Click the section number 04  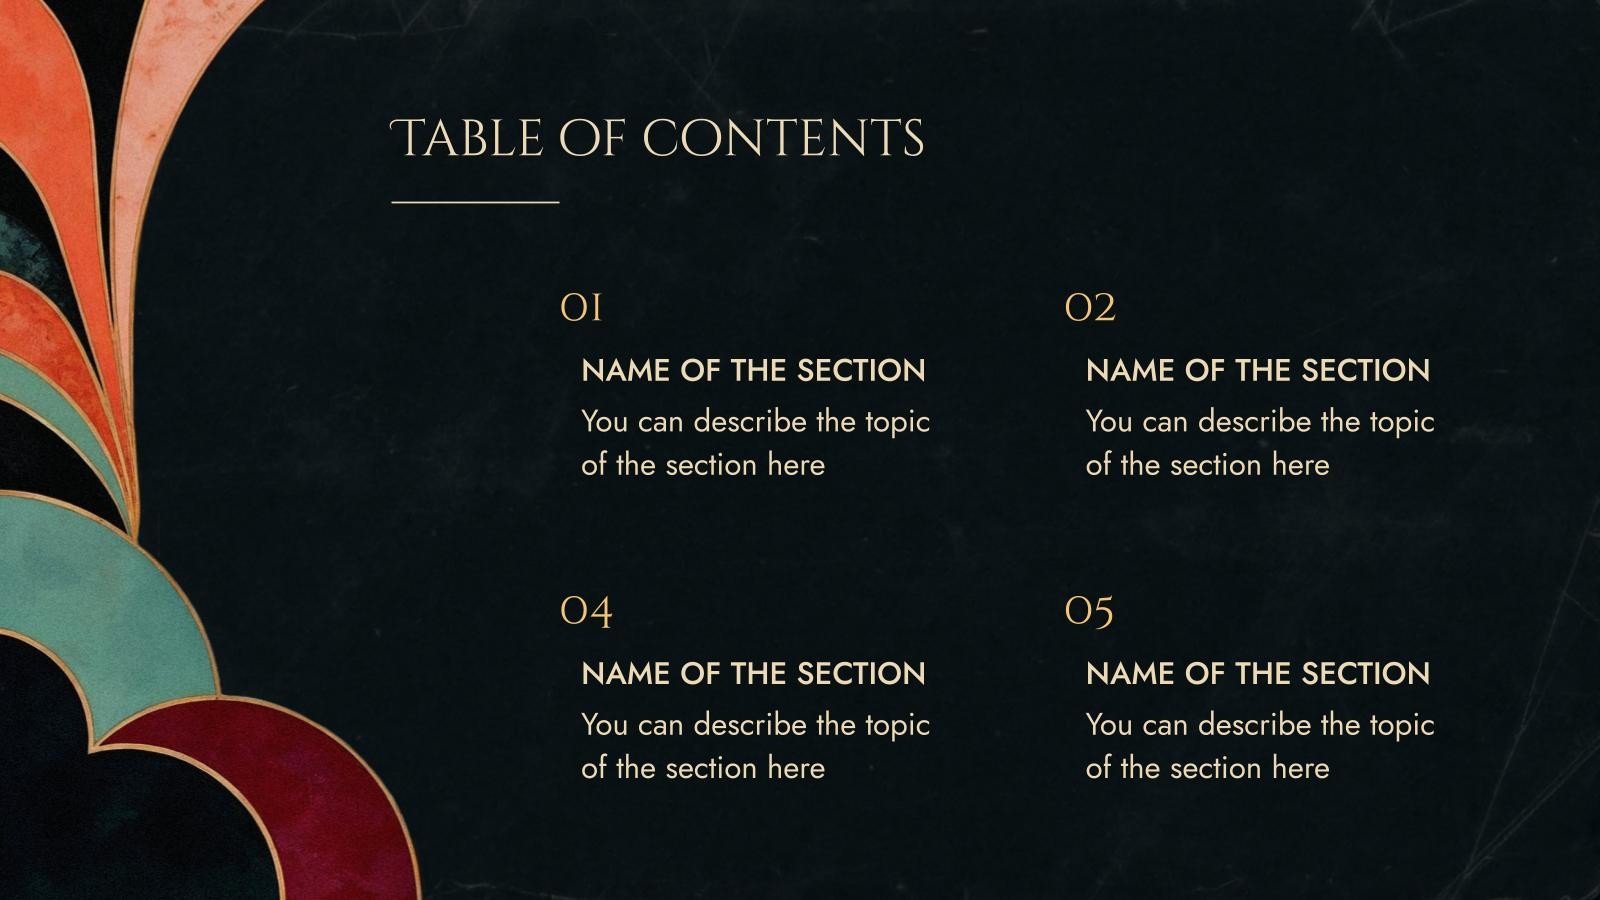pos(585,610)
